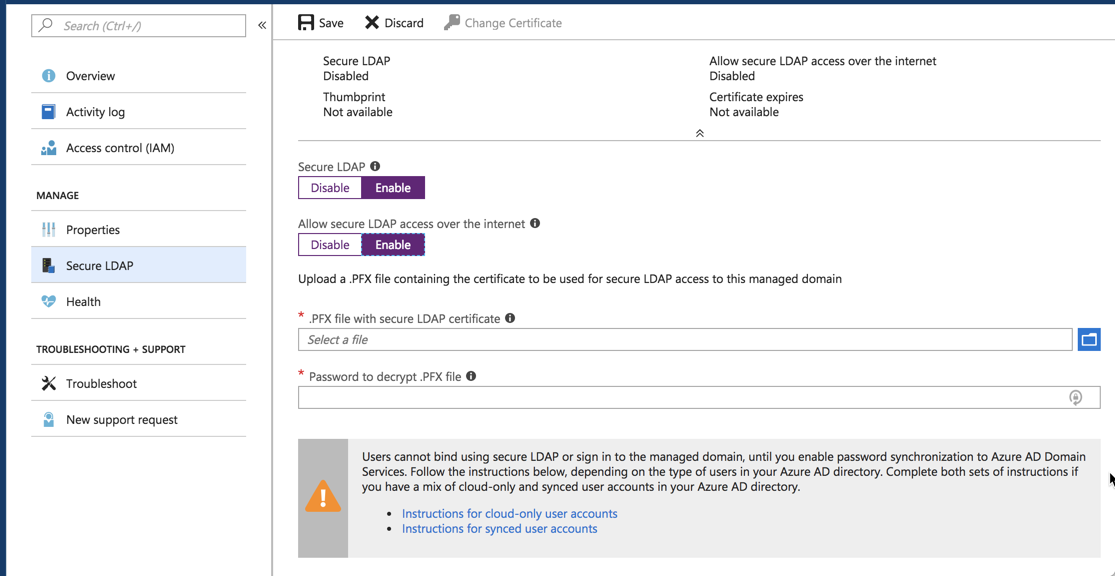Open Overview menu item

139,75
